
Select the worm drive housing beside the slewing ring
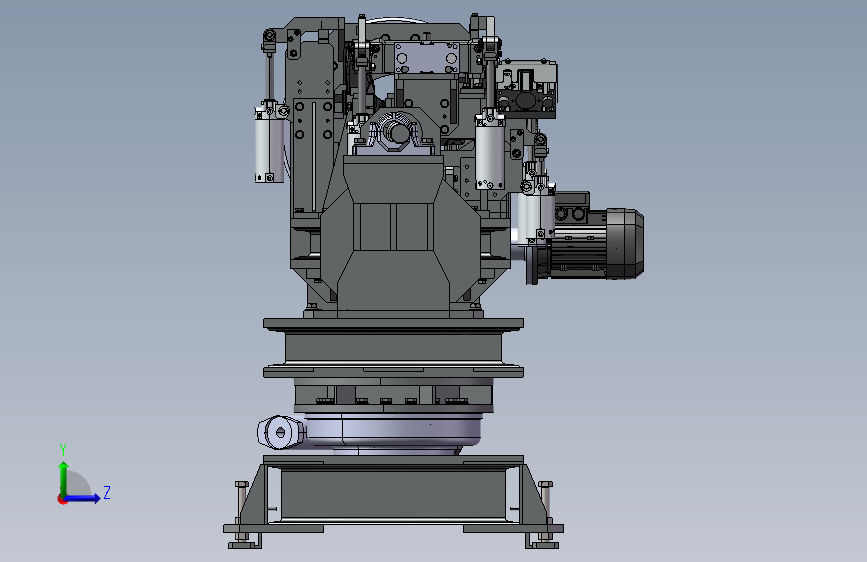coord(280,432)
